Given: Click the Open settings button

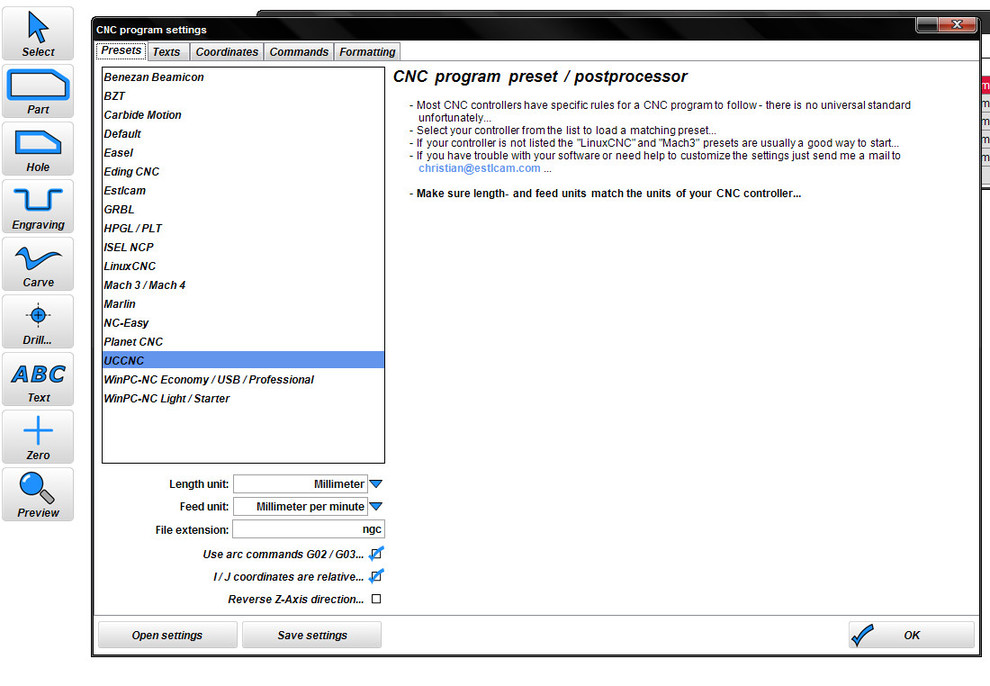Looking at the screenshot, I should pyautogui.click(x=167, y=635).
